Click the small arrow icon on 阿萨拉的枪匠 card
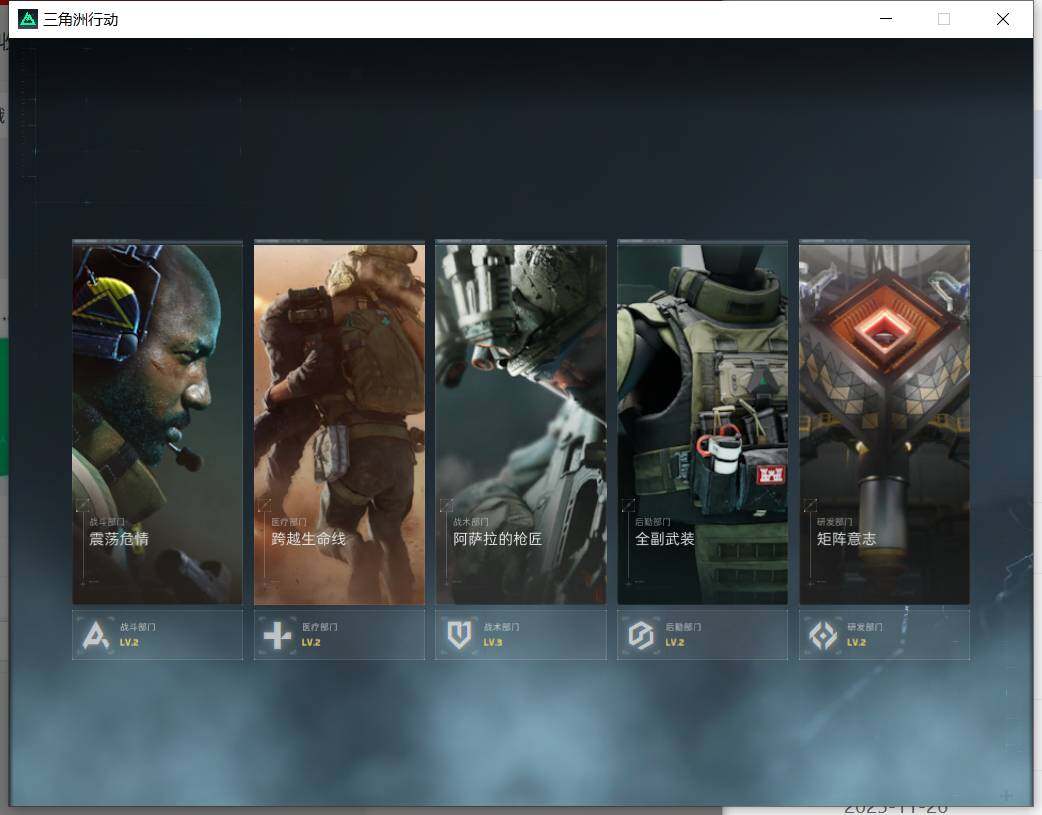The width and height of the screenshot is (1042, 815). [x=447, y=505]
